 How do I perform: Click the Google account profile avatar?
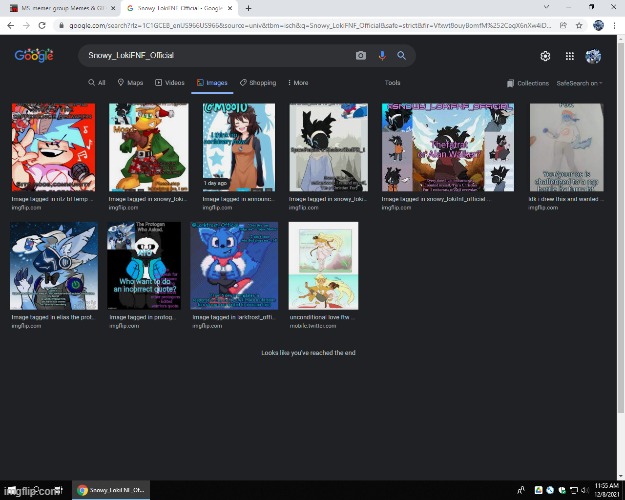[593, 56]
